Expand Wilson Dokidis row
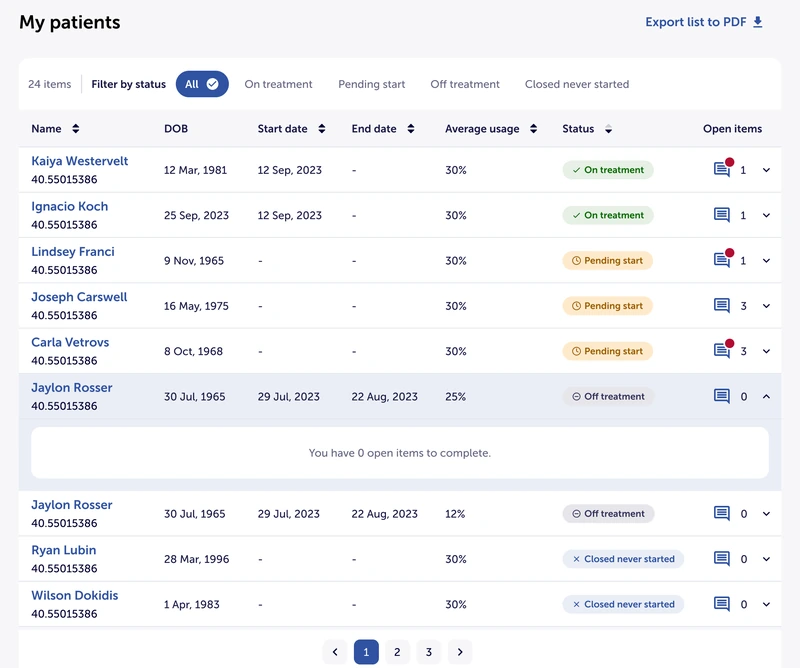The width and height of the screenshot is (800, 668). pos(766,604)
